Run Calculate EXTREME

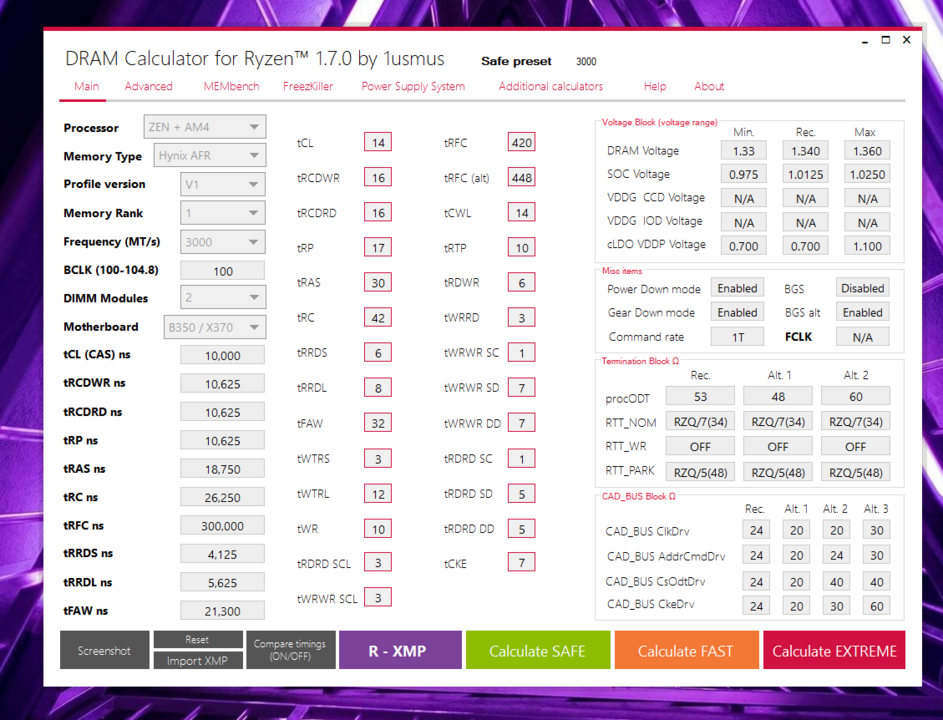[834, 651]
